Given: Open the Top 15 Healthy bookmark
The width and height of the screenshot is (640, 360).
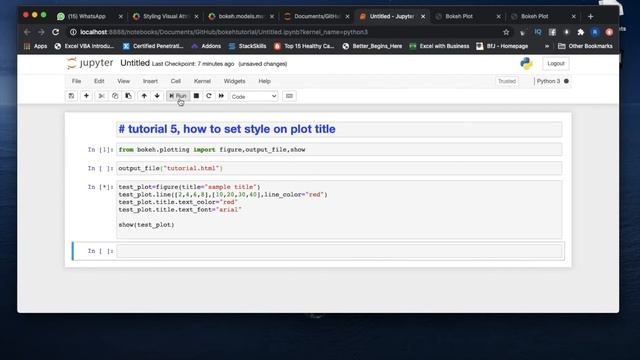Looking at the screenshot, I should 304,46.
